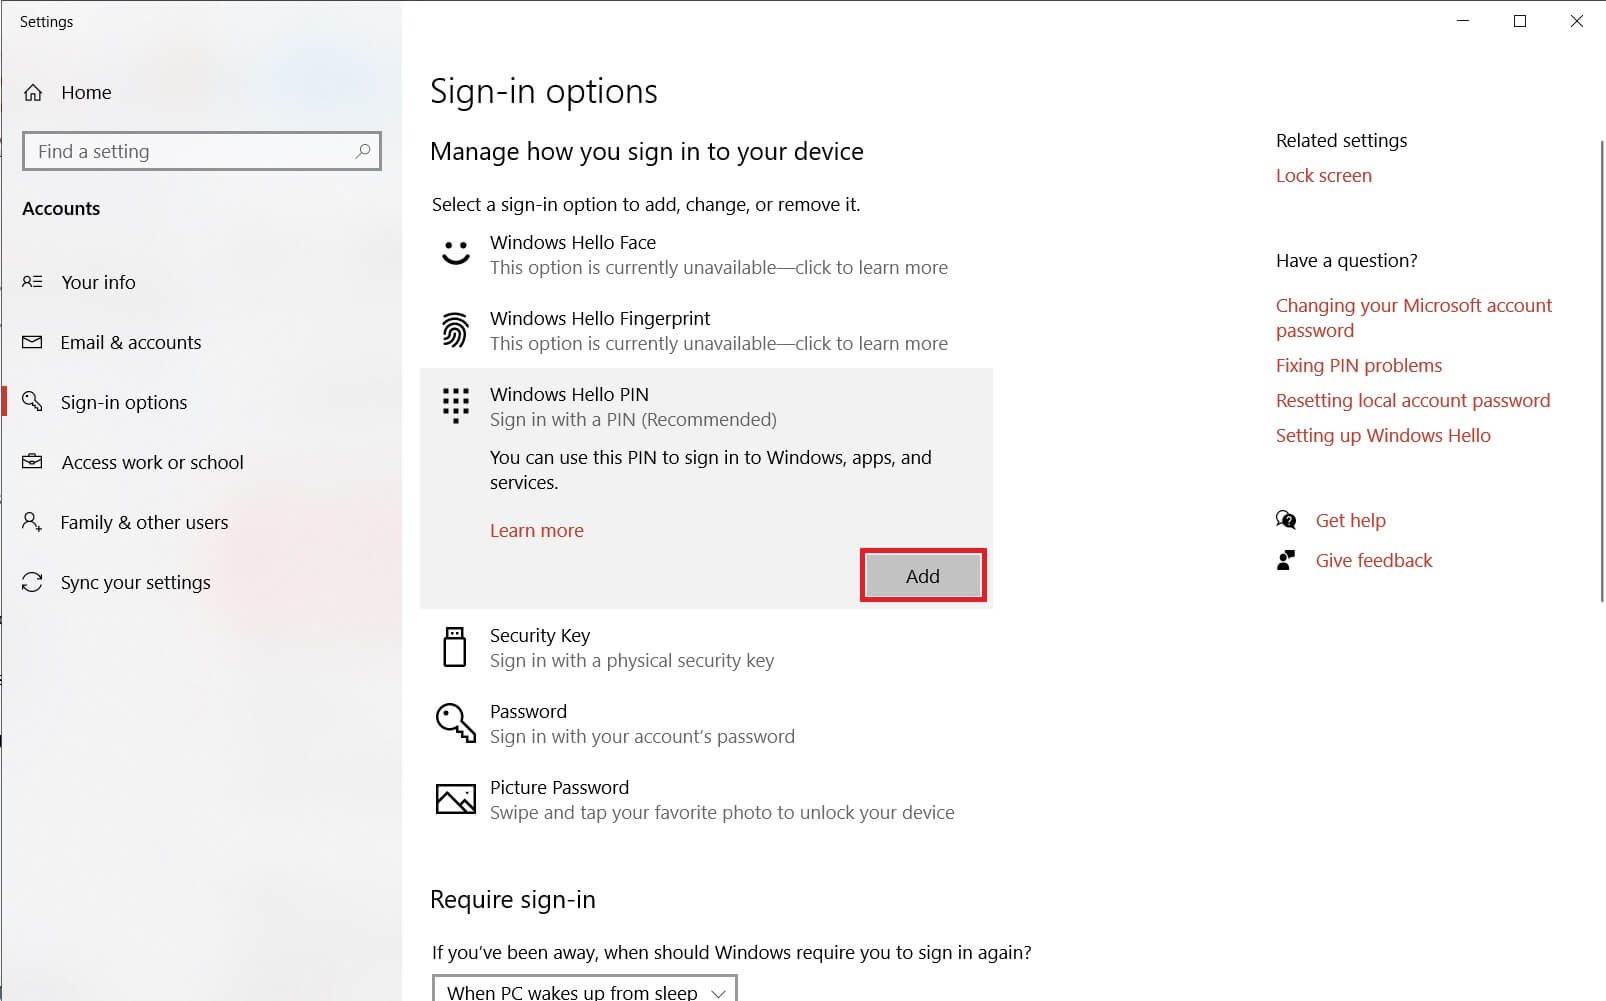Viewport: 1606px width, 1001px height.
Task: Collapse Windows Hello PIN option
Action: point(706,406)
